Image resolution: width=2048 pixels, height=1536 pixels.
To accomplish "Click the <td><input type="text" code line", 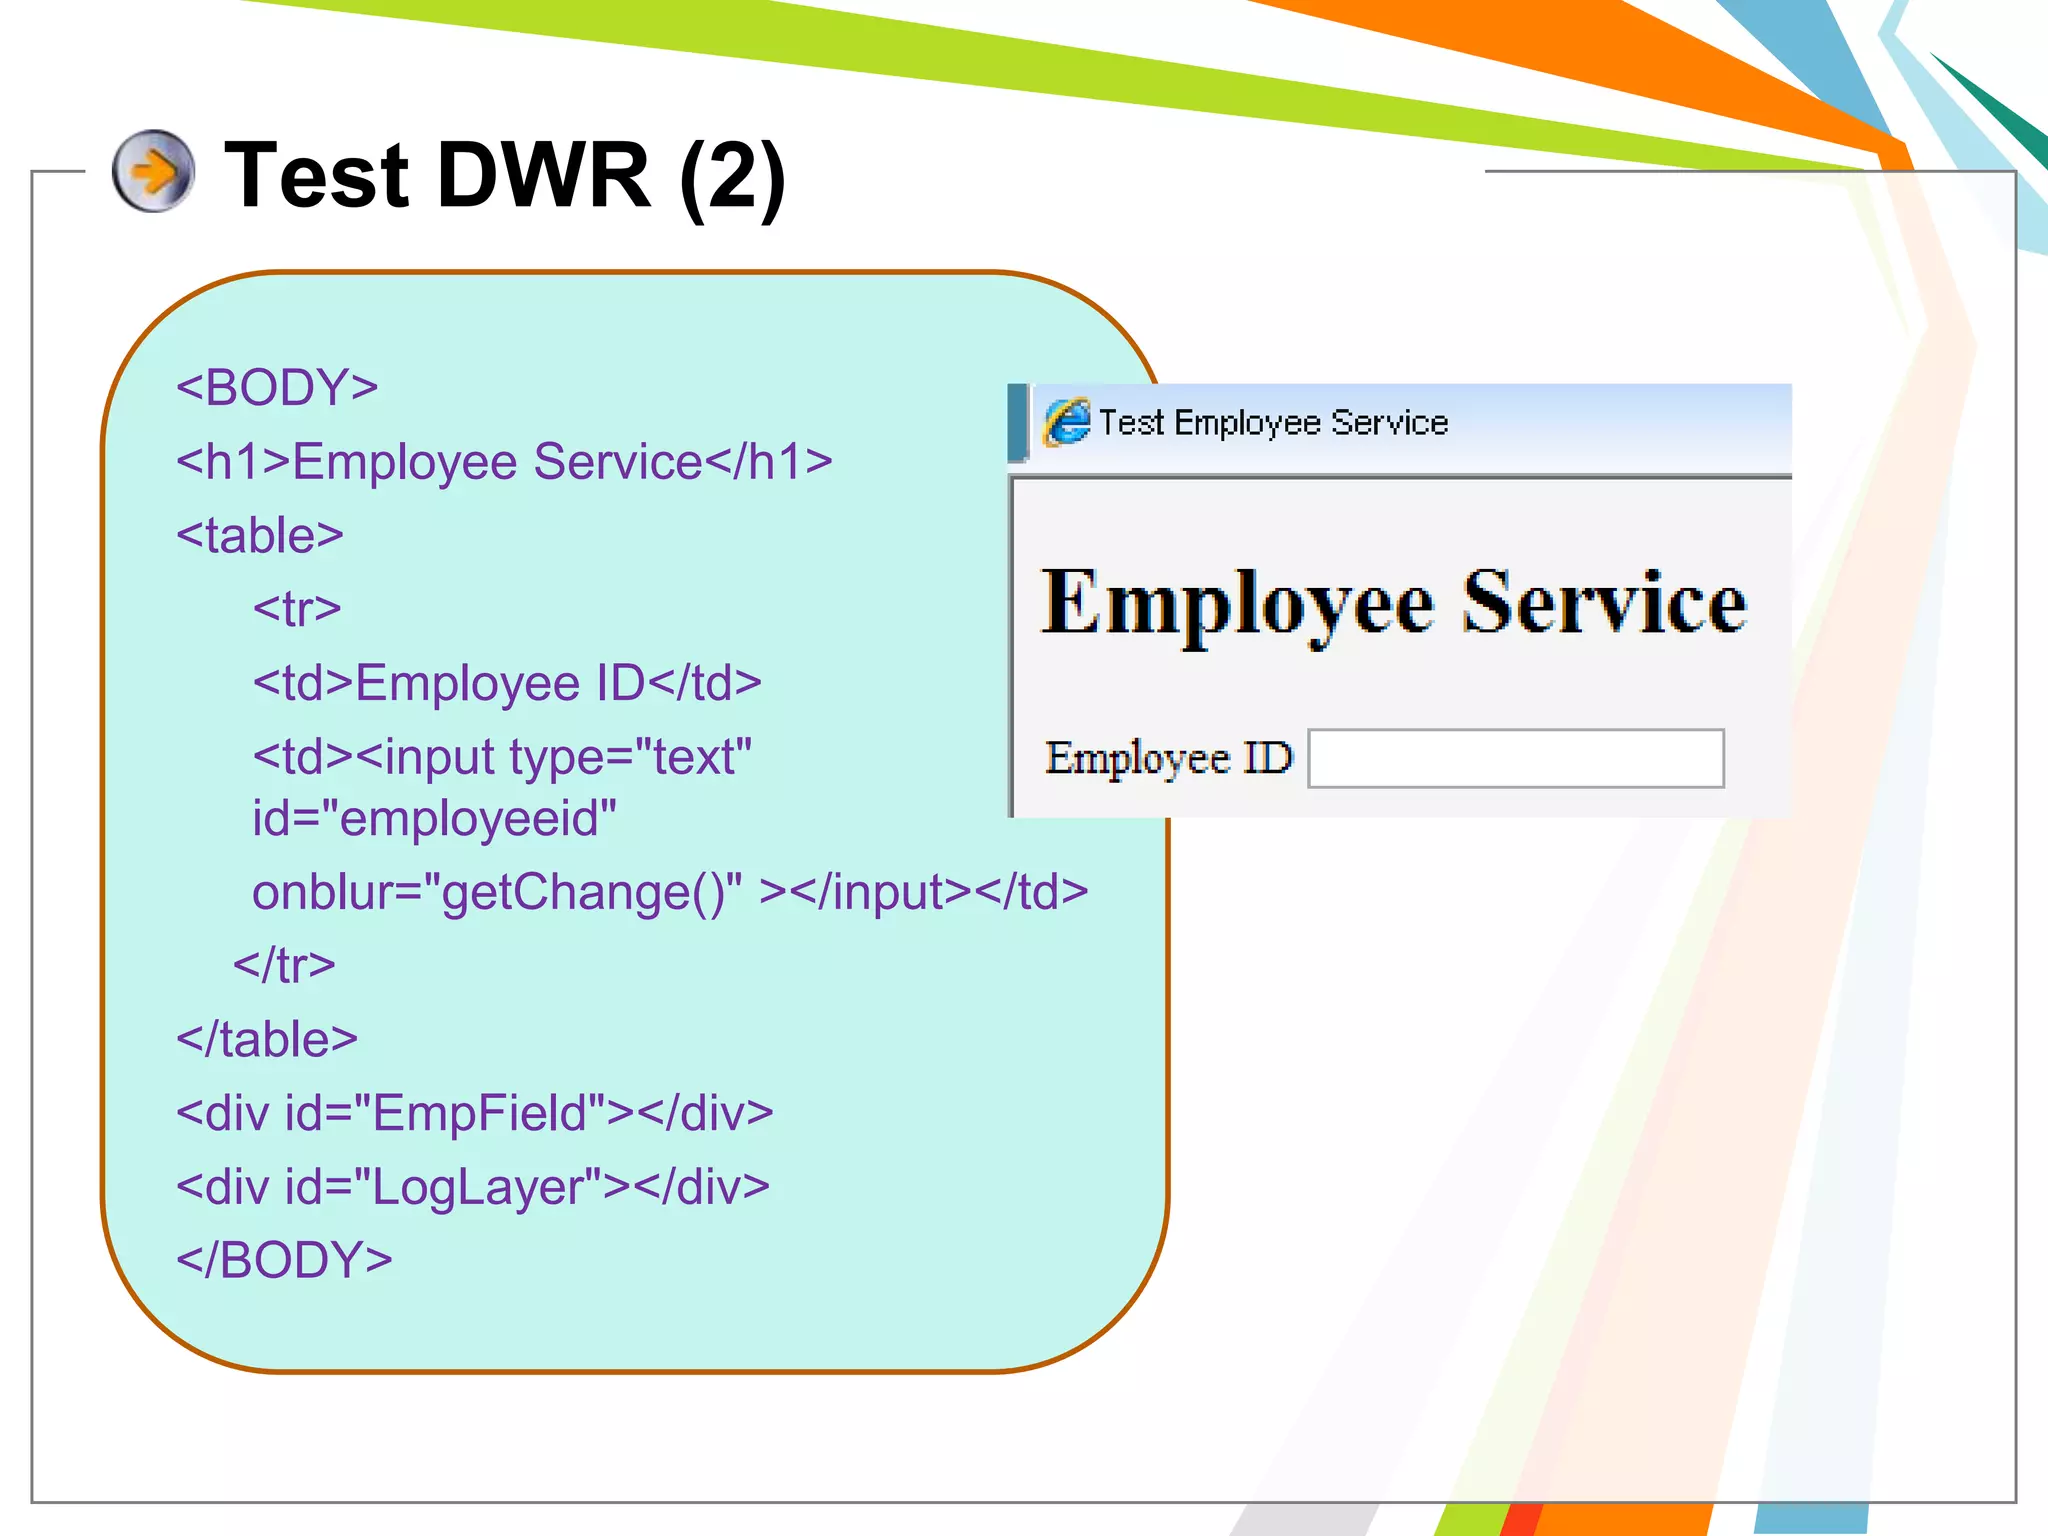I will tap(502, 757).
